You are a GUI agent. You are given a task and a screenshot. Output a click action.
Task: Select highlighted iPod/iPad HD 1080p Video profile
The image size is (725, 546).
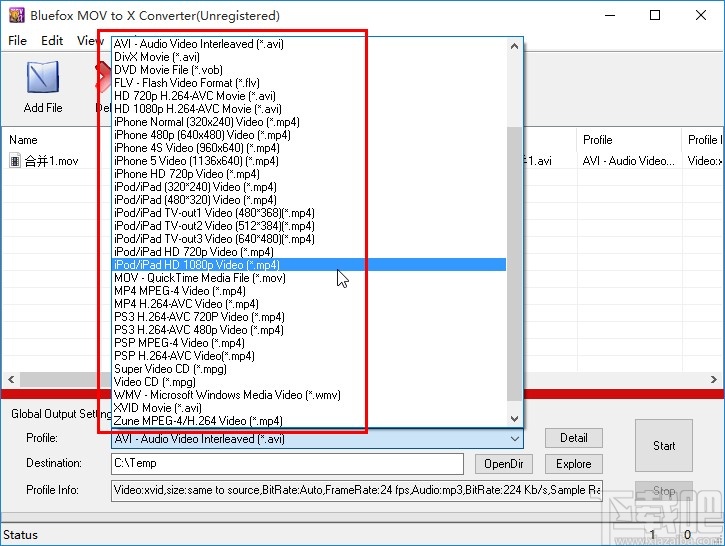(x=309, y=265)
